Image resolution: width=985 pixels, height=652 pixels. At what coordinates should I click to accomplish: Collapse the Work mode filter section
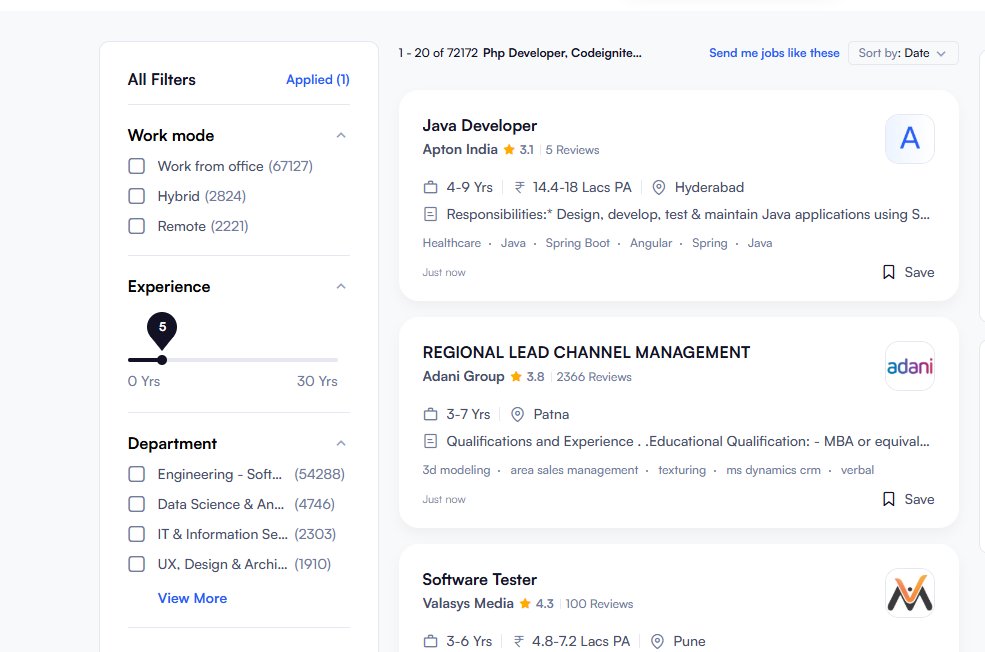[x=341, y=135]
